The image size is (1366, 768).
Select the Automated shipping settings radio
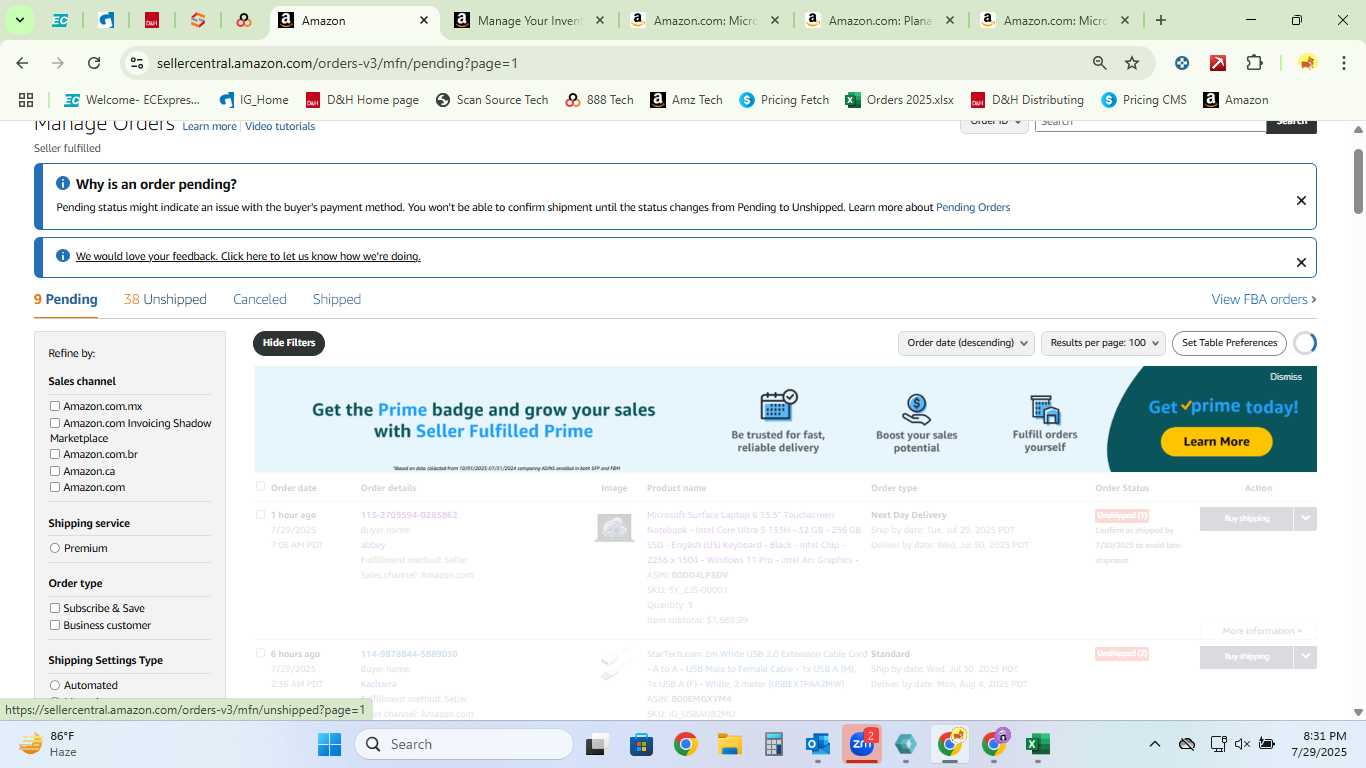[55, 685]
